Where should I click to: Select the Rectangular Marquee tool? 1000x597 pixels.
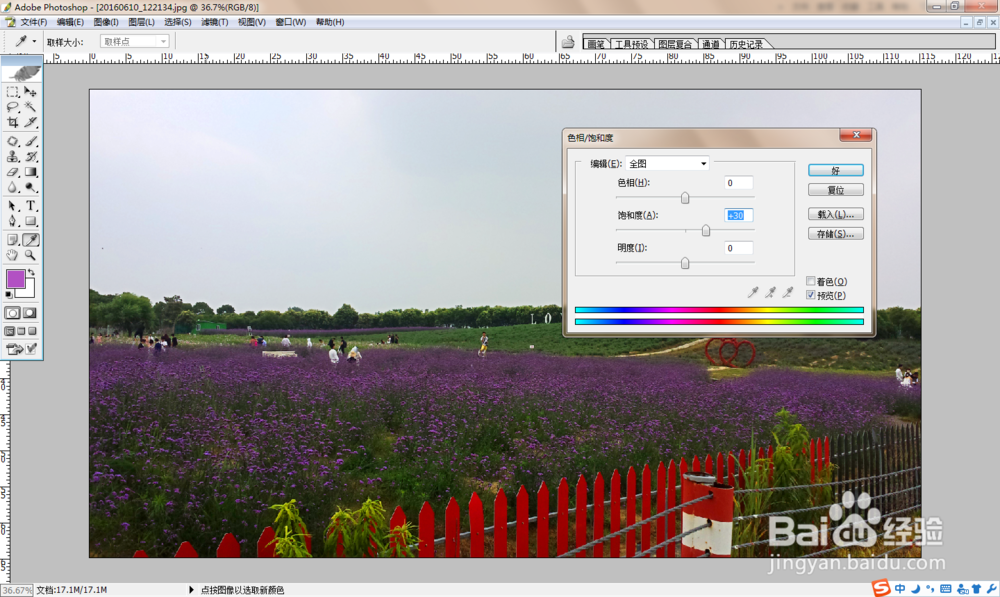coord(13,92)
